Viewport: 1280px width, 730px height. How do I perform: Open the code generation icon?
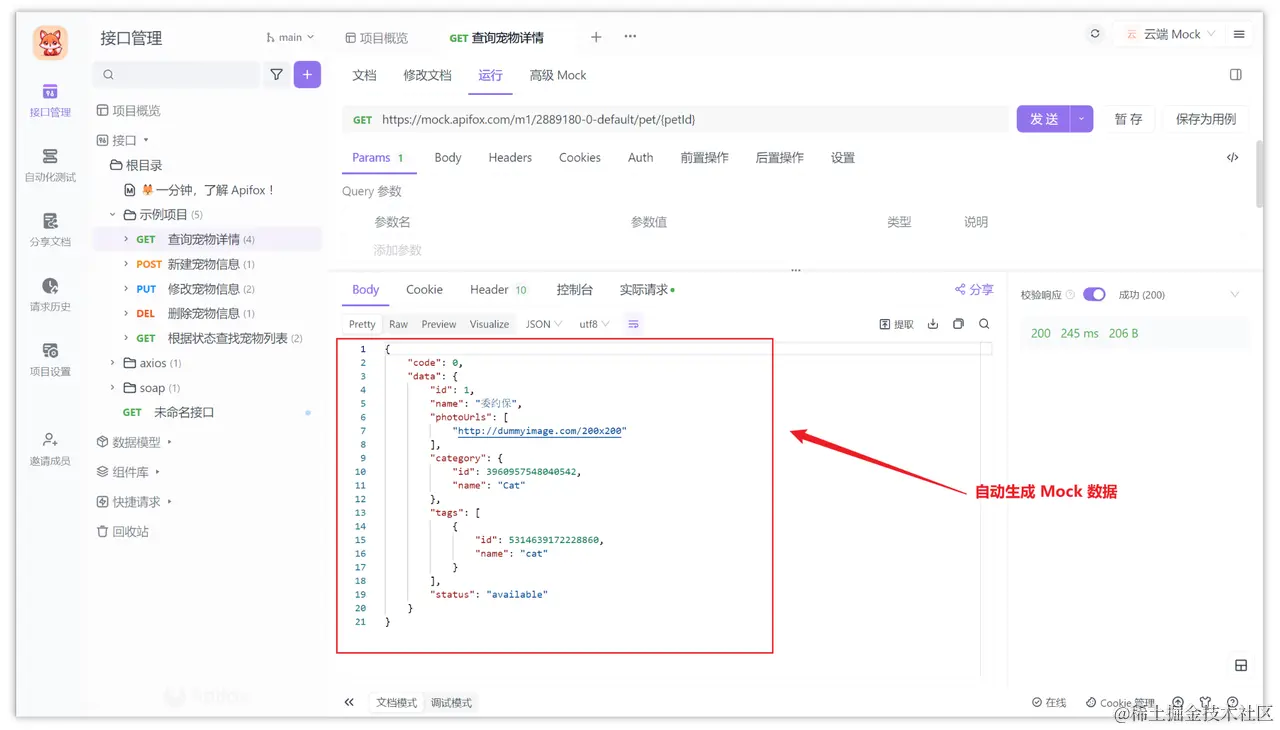1233,158
